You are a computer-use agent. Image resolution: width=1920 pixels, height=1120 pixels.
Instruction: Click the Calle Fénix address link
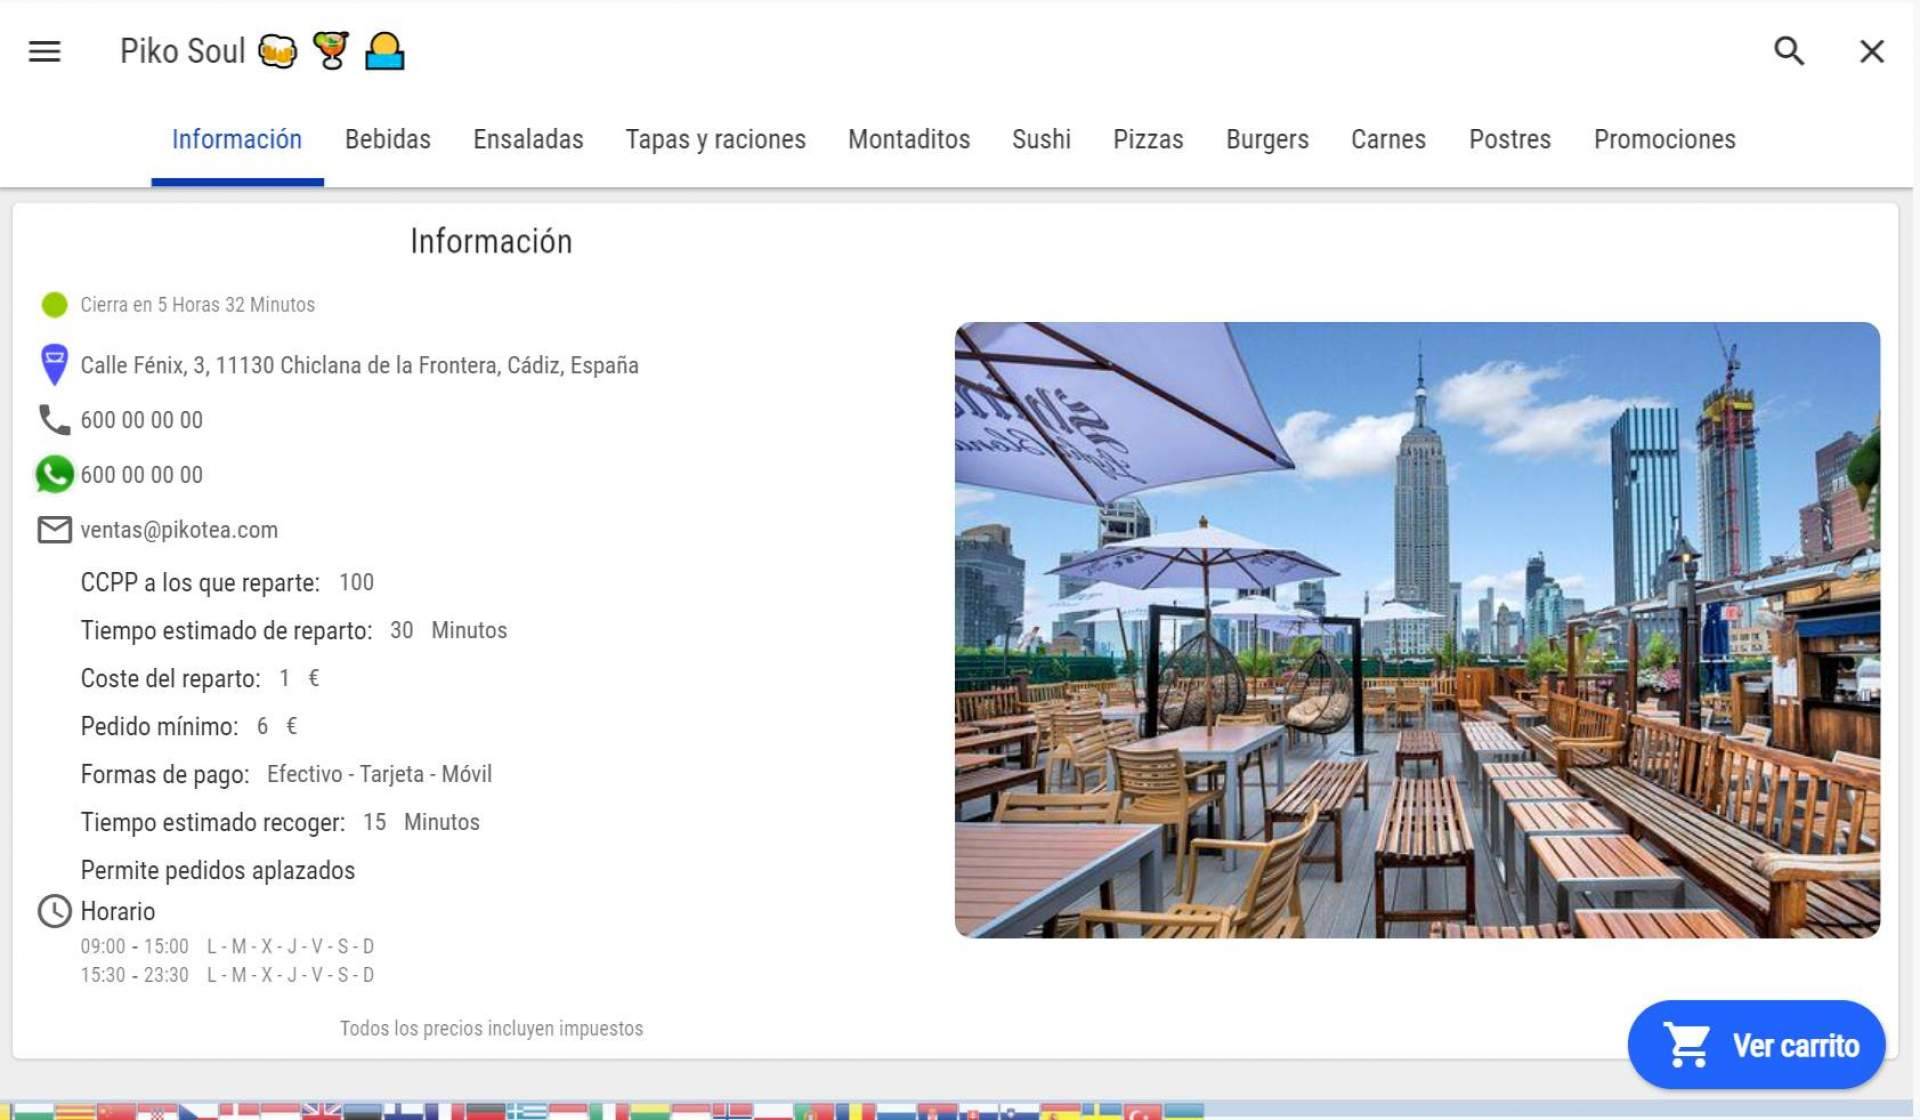point(359,365)
